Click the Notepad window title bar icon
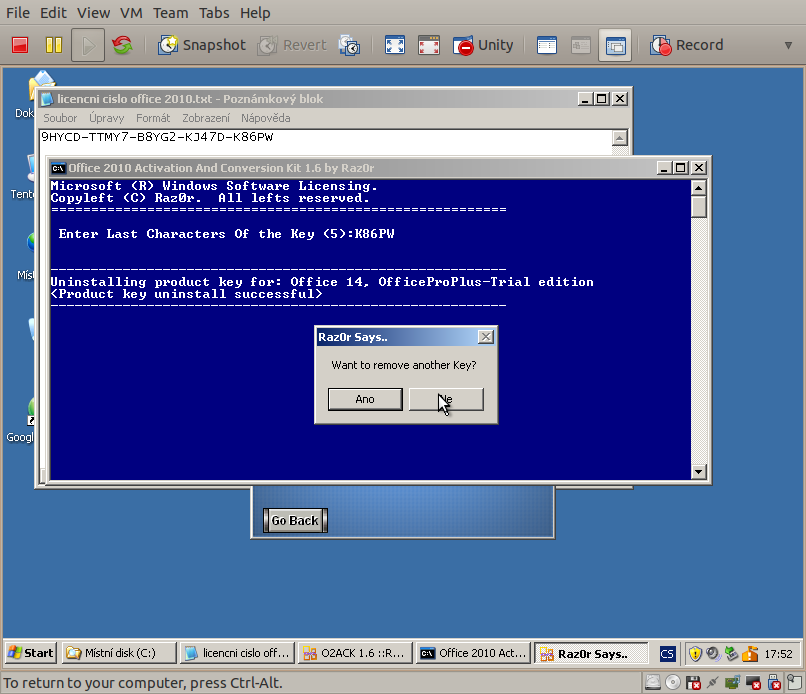This screenshot has width=806, height=694. pyautogui.click(x=47, y=99)
